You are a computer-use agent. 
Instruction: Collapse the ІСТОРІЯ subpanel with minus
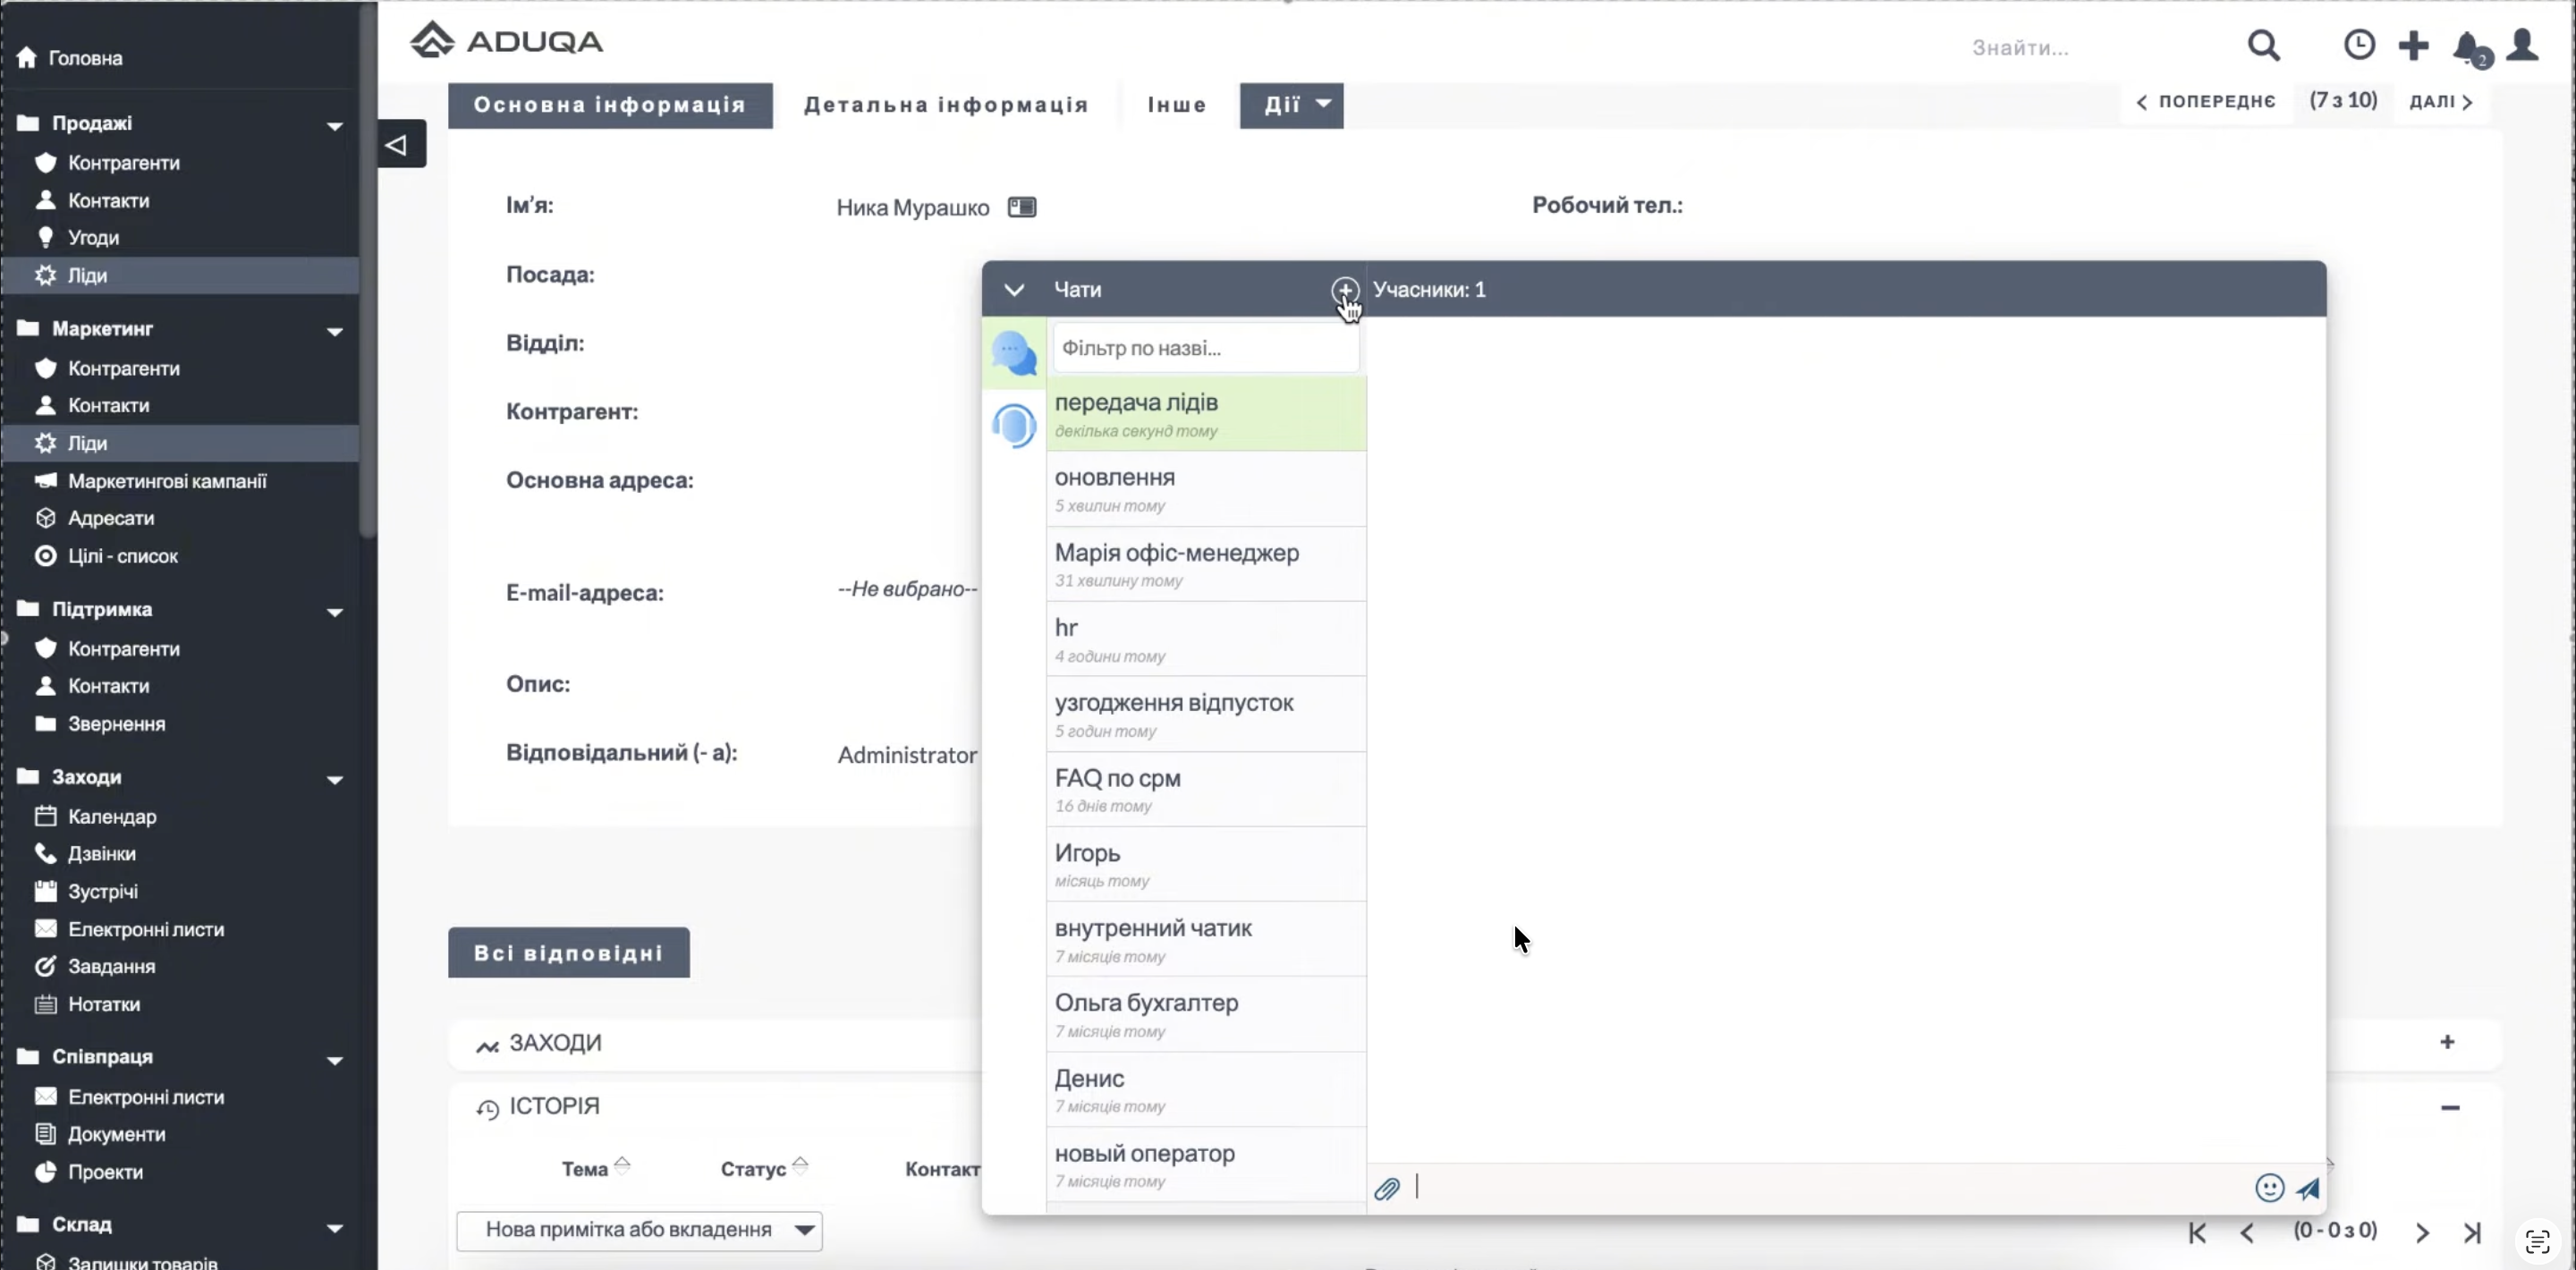click(x=2450, y=1107)
